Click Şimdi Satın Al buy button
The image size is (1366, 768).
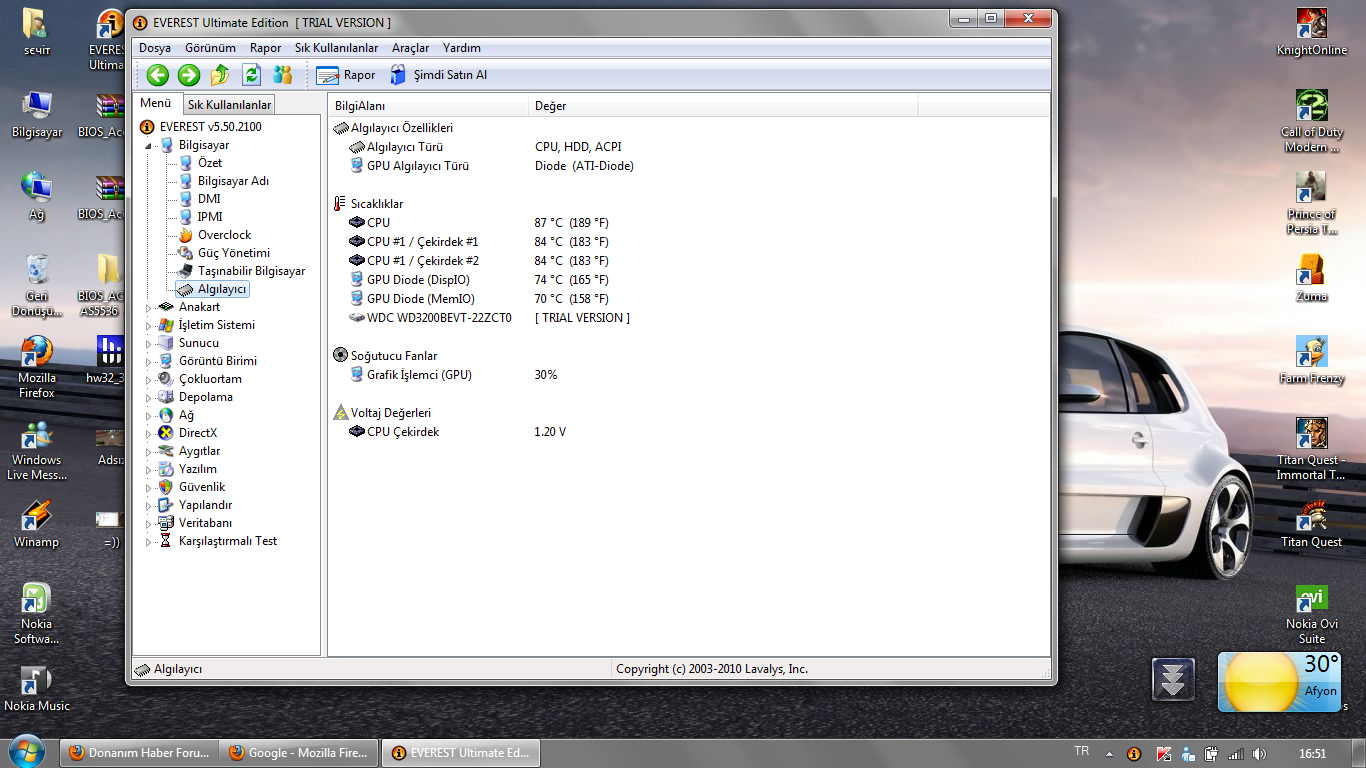click(438, 75)
